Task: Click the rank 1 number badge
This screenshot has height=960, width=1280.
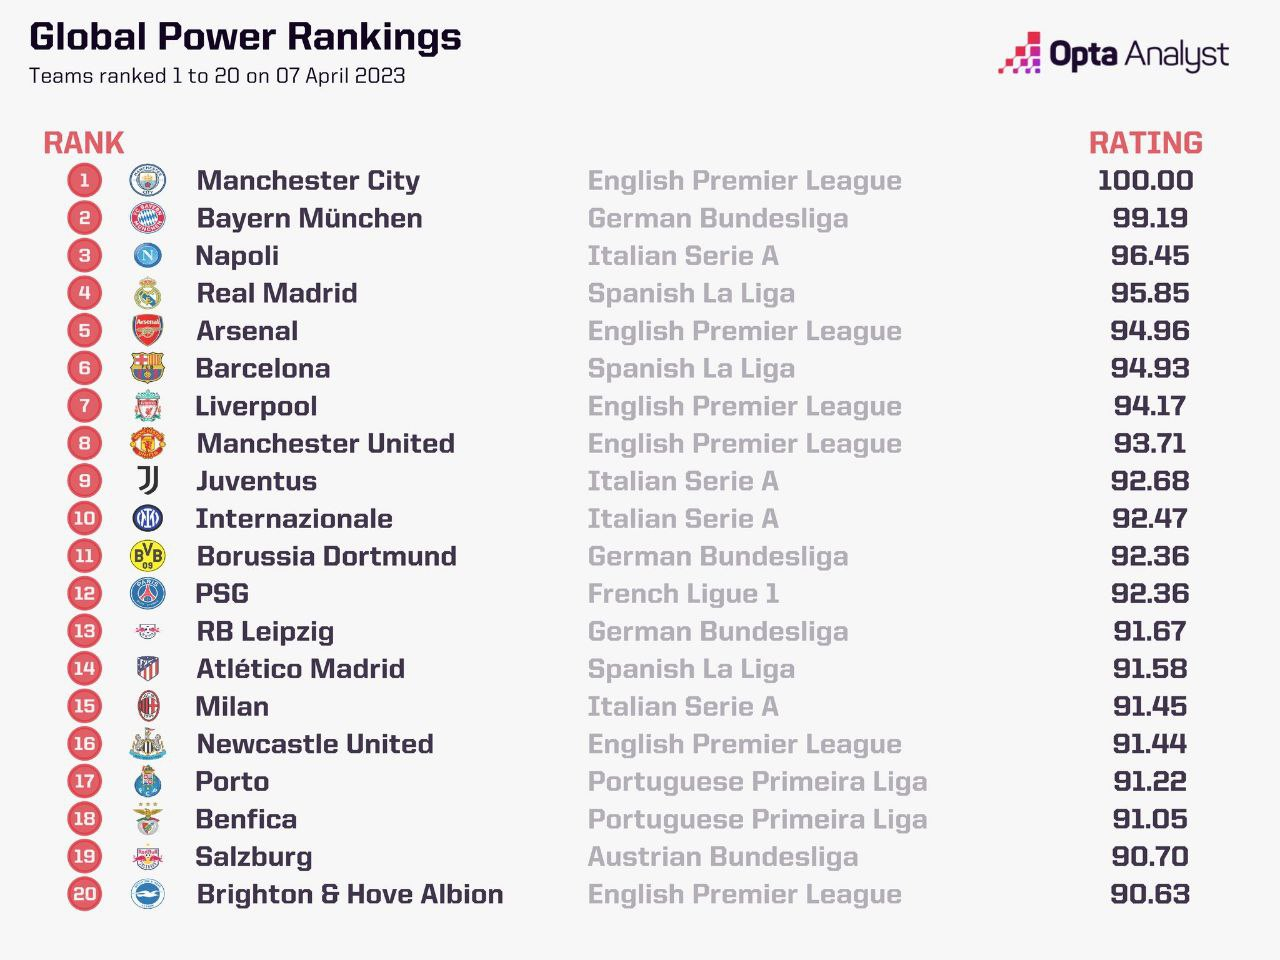Action: click(x=85, y=181)
